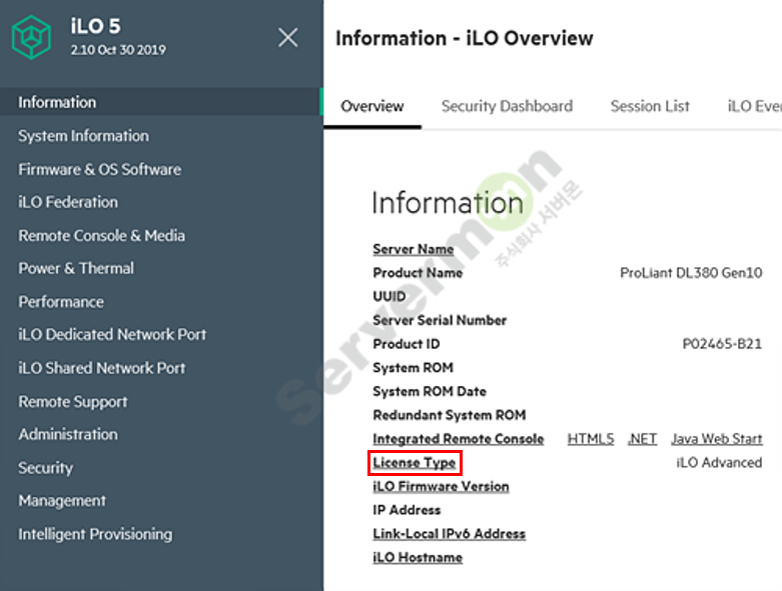Screen dimensions: 782x591
Task: Launch the Java Web Start console
Action: click(x=717, y=439)
